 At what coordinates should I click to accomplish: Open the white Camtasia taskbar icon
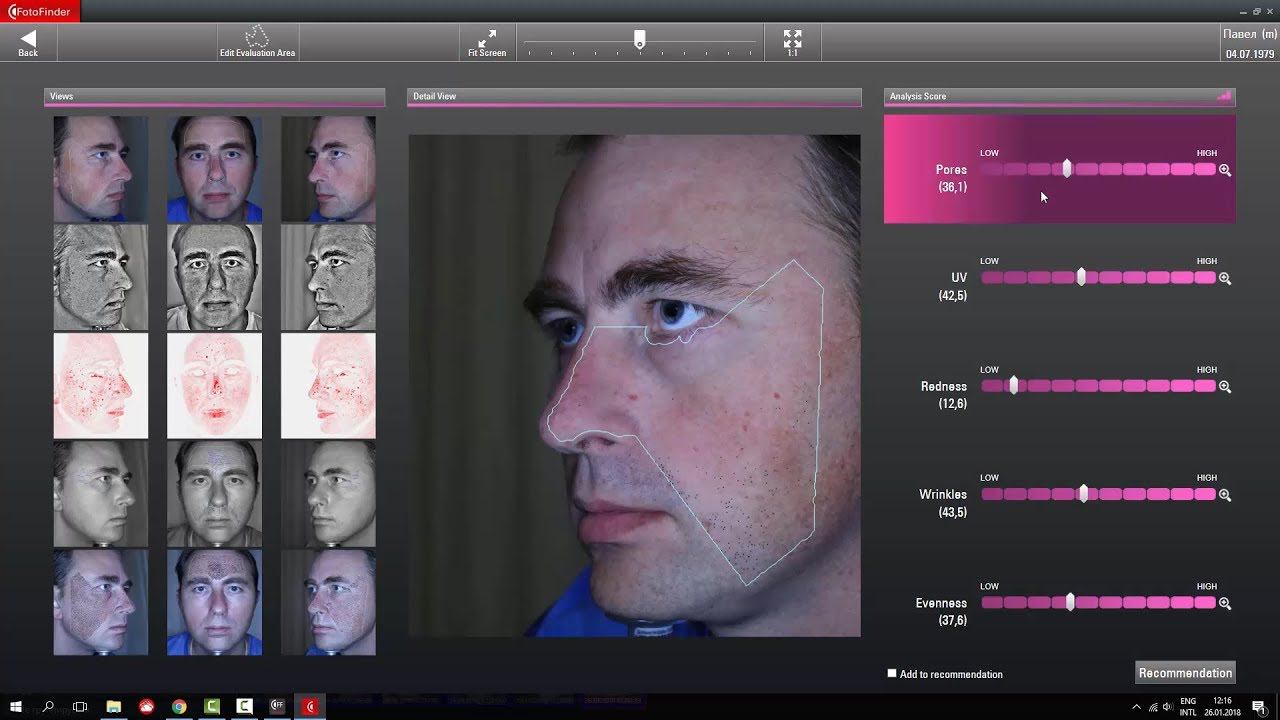tap(245, 707)
